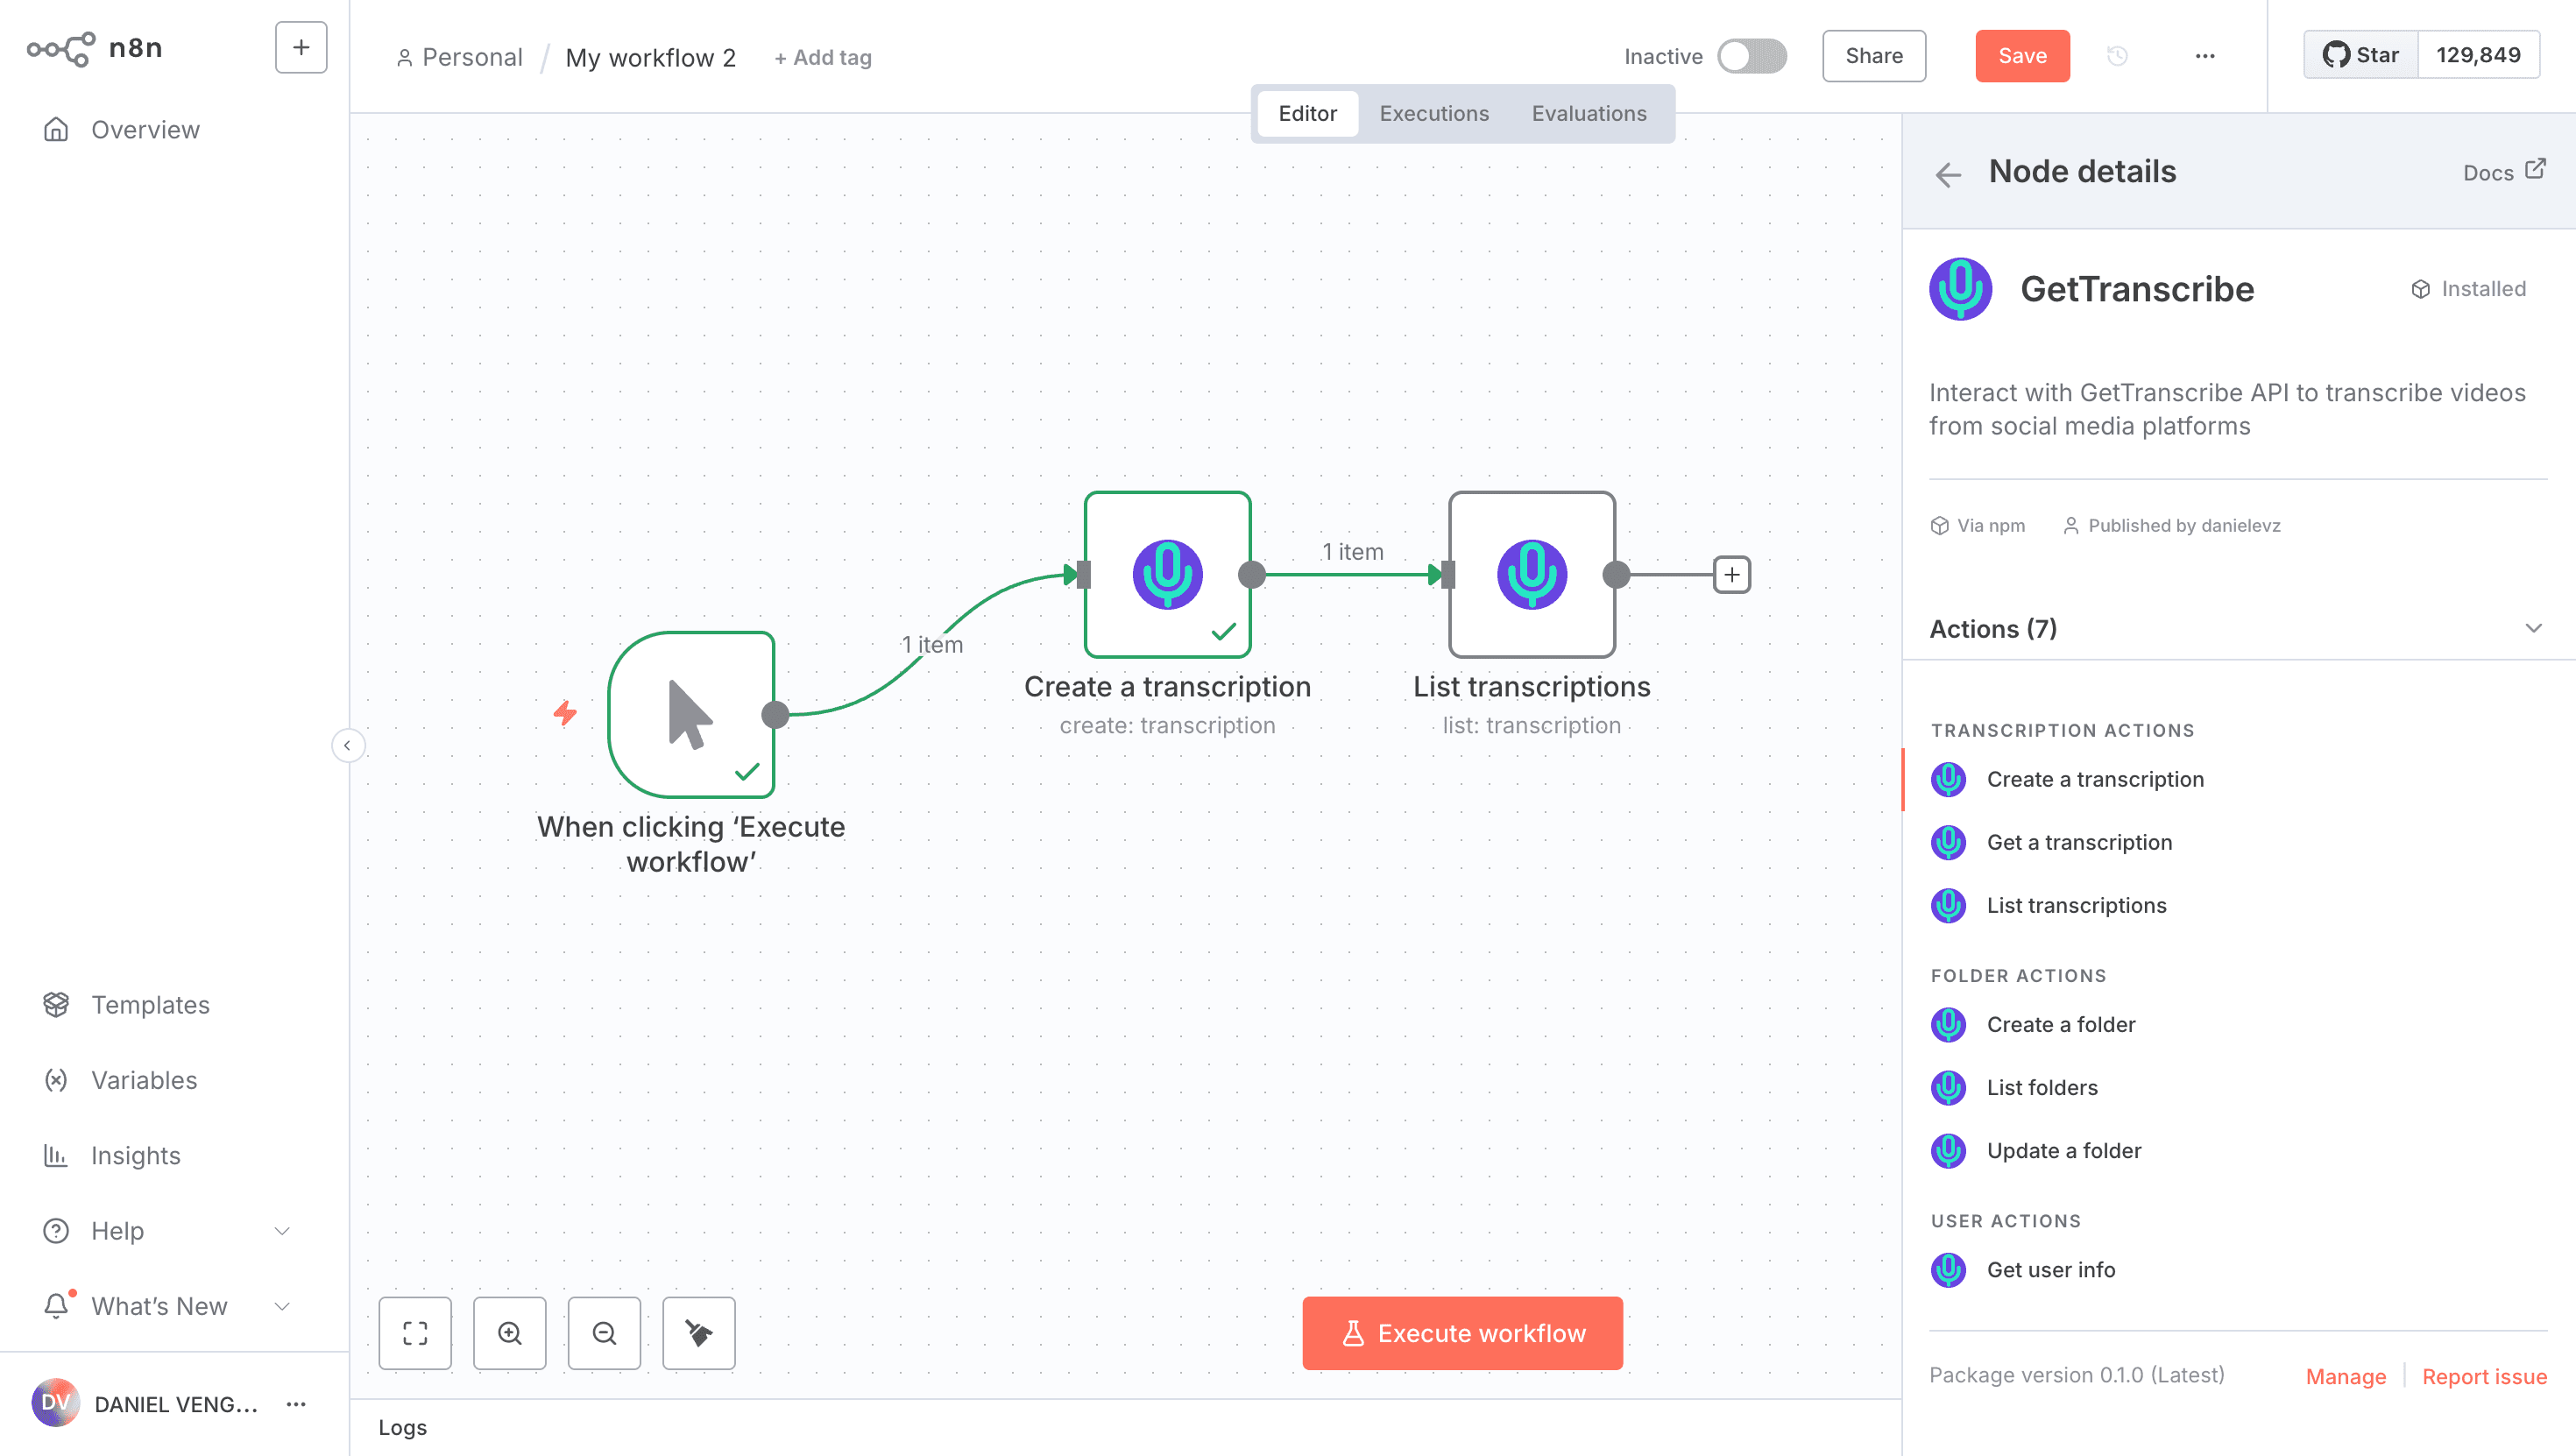Screen dimensions: 2576x1456
Task: Click the Execute workflow button
Action: pyautogui.click(x=1461, y=1333)
